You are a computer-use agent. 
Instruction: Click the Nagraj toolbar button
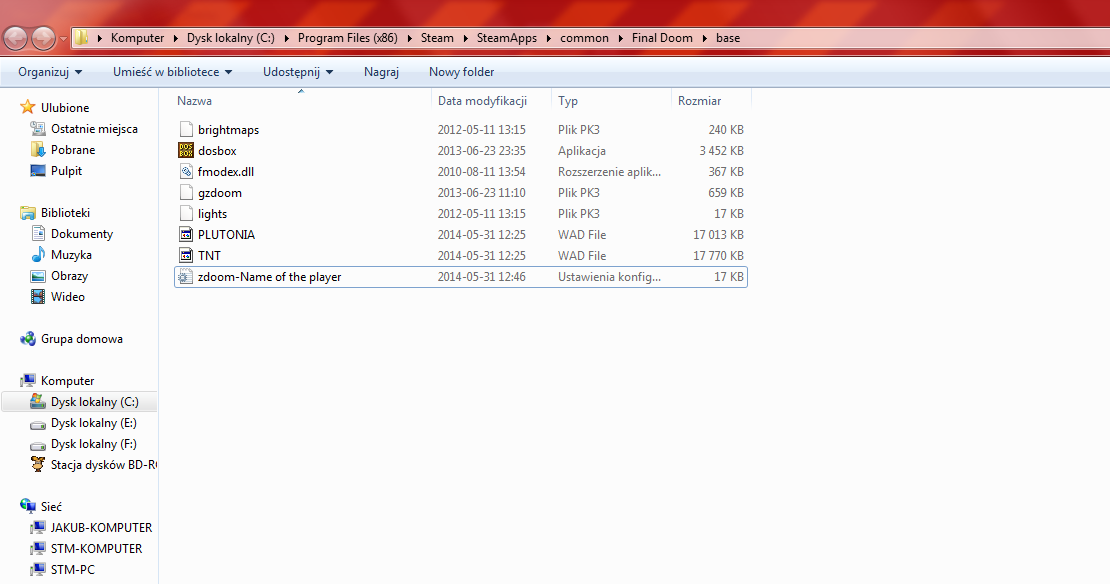point(381,71)
